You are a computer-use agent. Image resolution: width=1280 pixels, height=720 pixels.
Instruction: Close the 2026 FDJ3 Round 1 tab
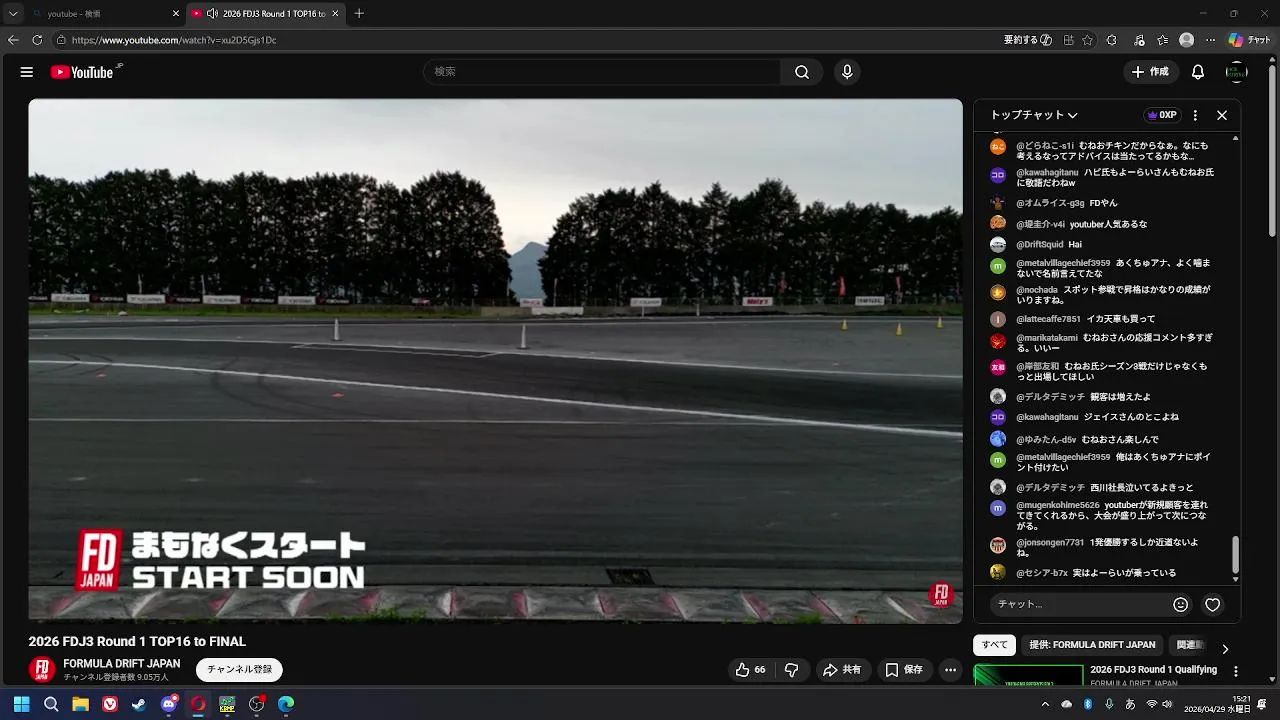(335, 14)
